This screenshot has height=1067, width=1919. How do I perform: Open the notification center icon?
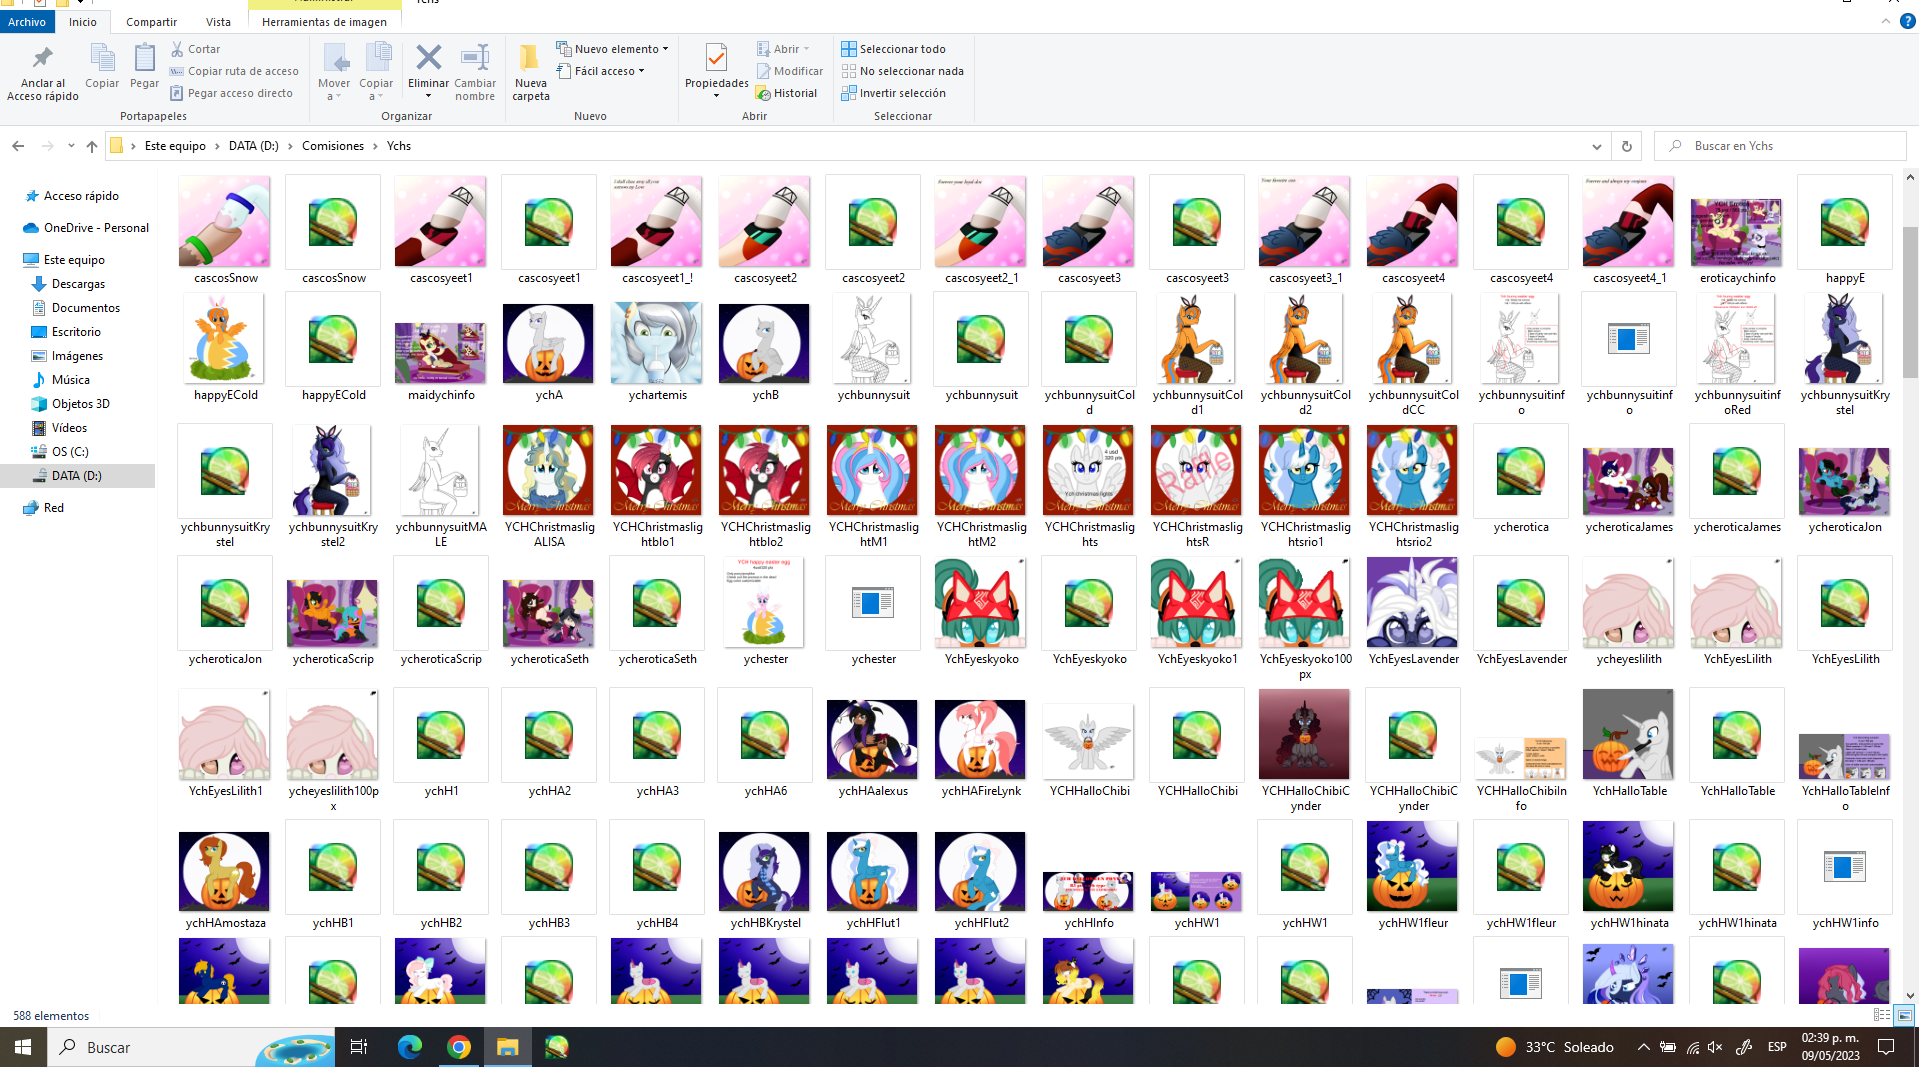(x=1886, y=1047)
